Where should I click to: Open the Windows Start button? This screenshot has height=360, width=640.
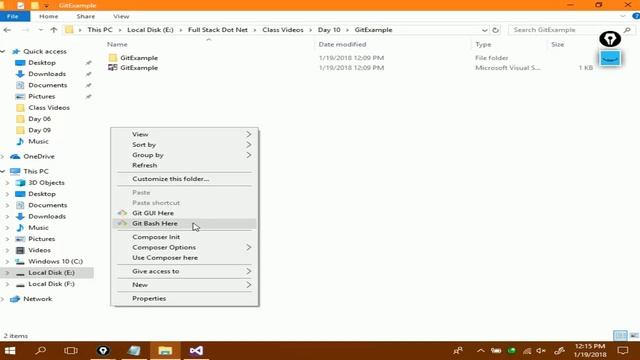10,351
